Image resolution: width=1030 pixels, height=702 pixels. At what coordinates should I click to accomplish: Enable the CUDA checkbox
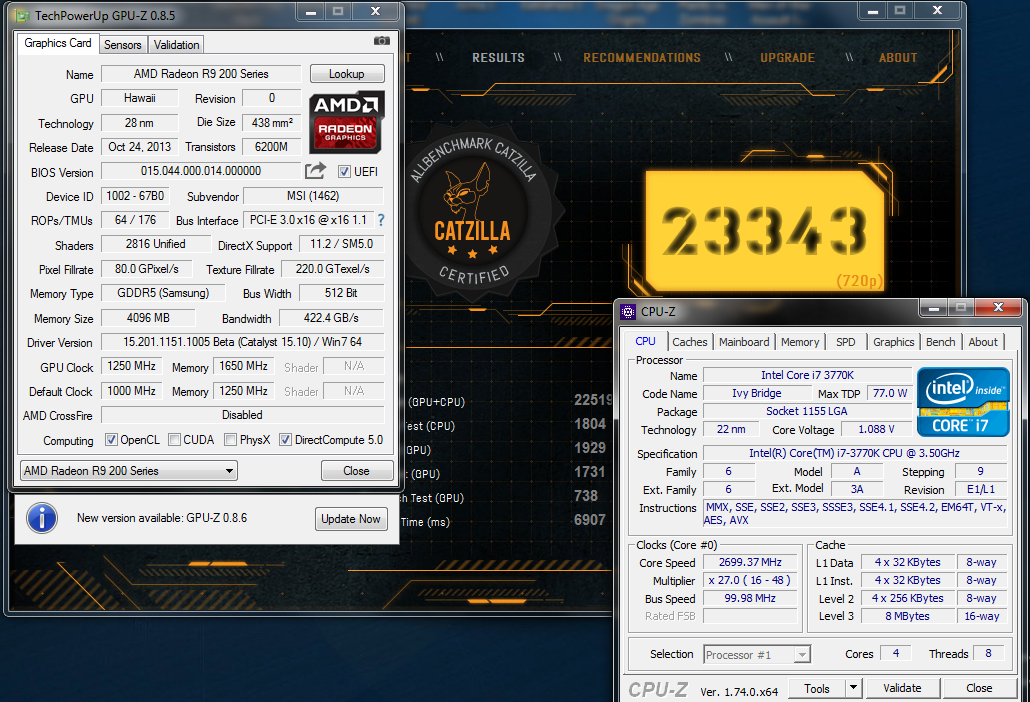coord(174,439)
